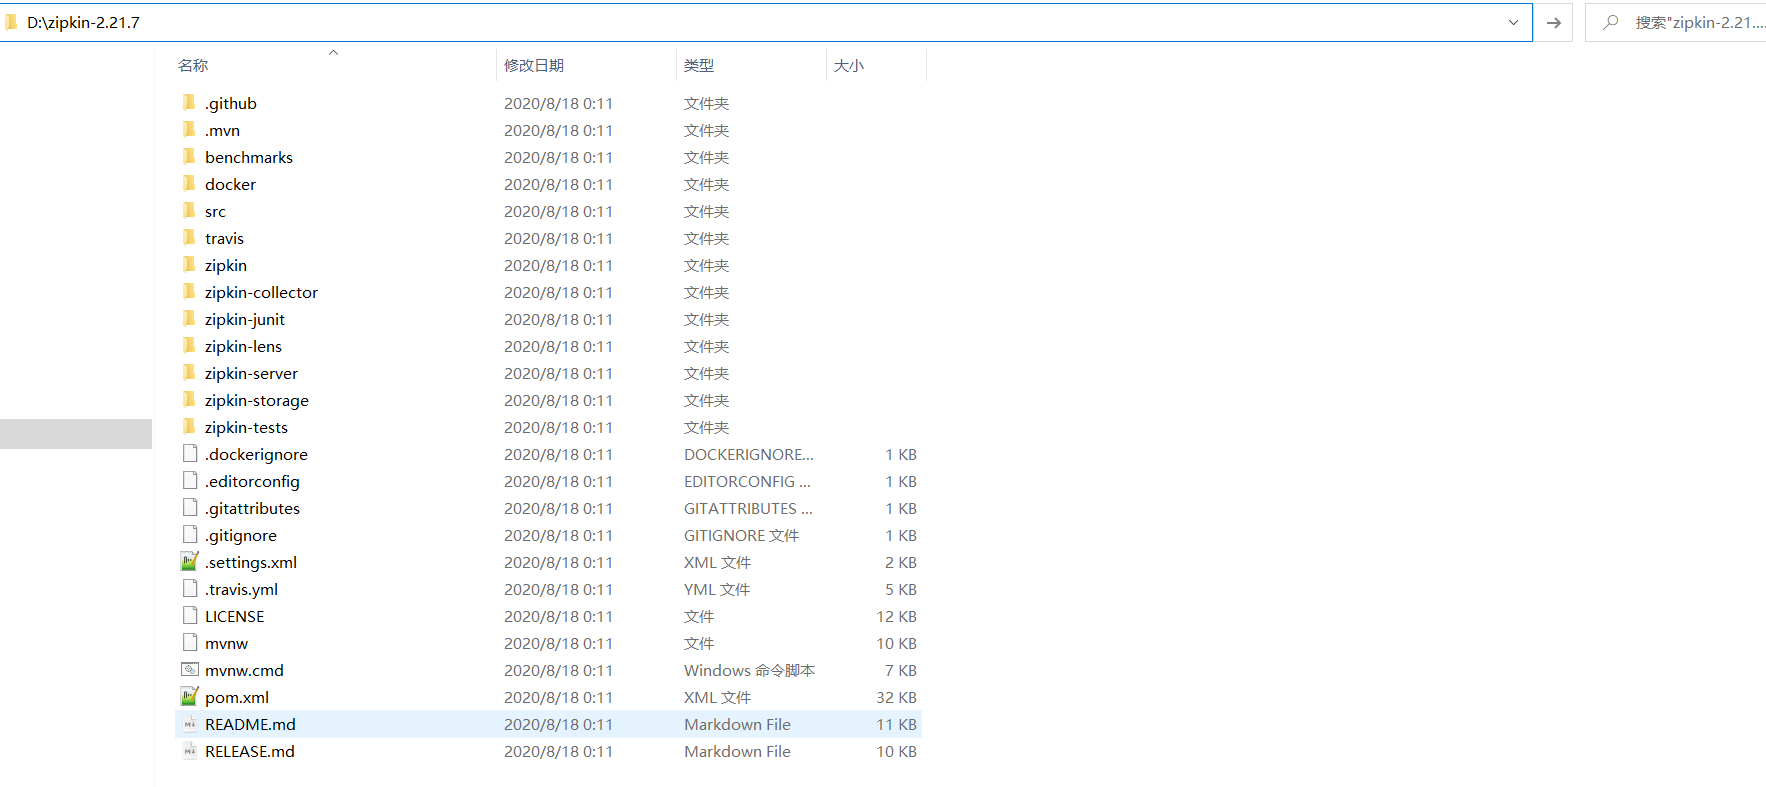
Task: Click the src folder icon
Action: (x=189, y=210)
